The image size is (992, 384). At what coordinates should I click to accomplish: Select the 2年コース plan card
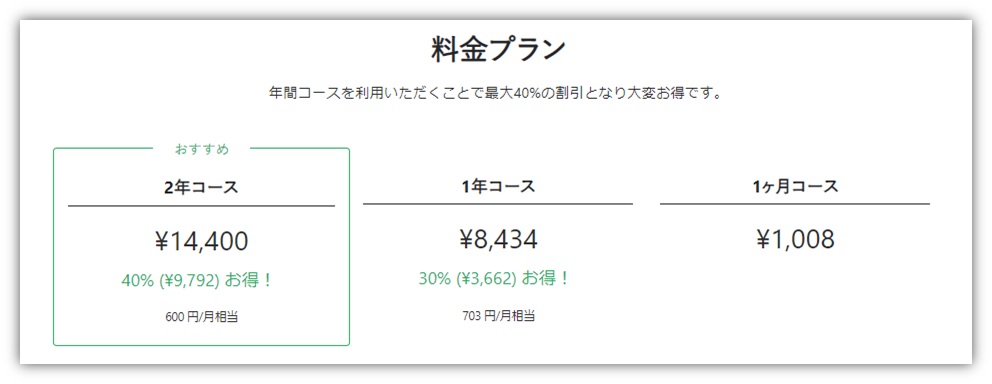tap(201, 247)
